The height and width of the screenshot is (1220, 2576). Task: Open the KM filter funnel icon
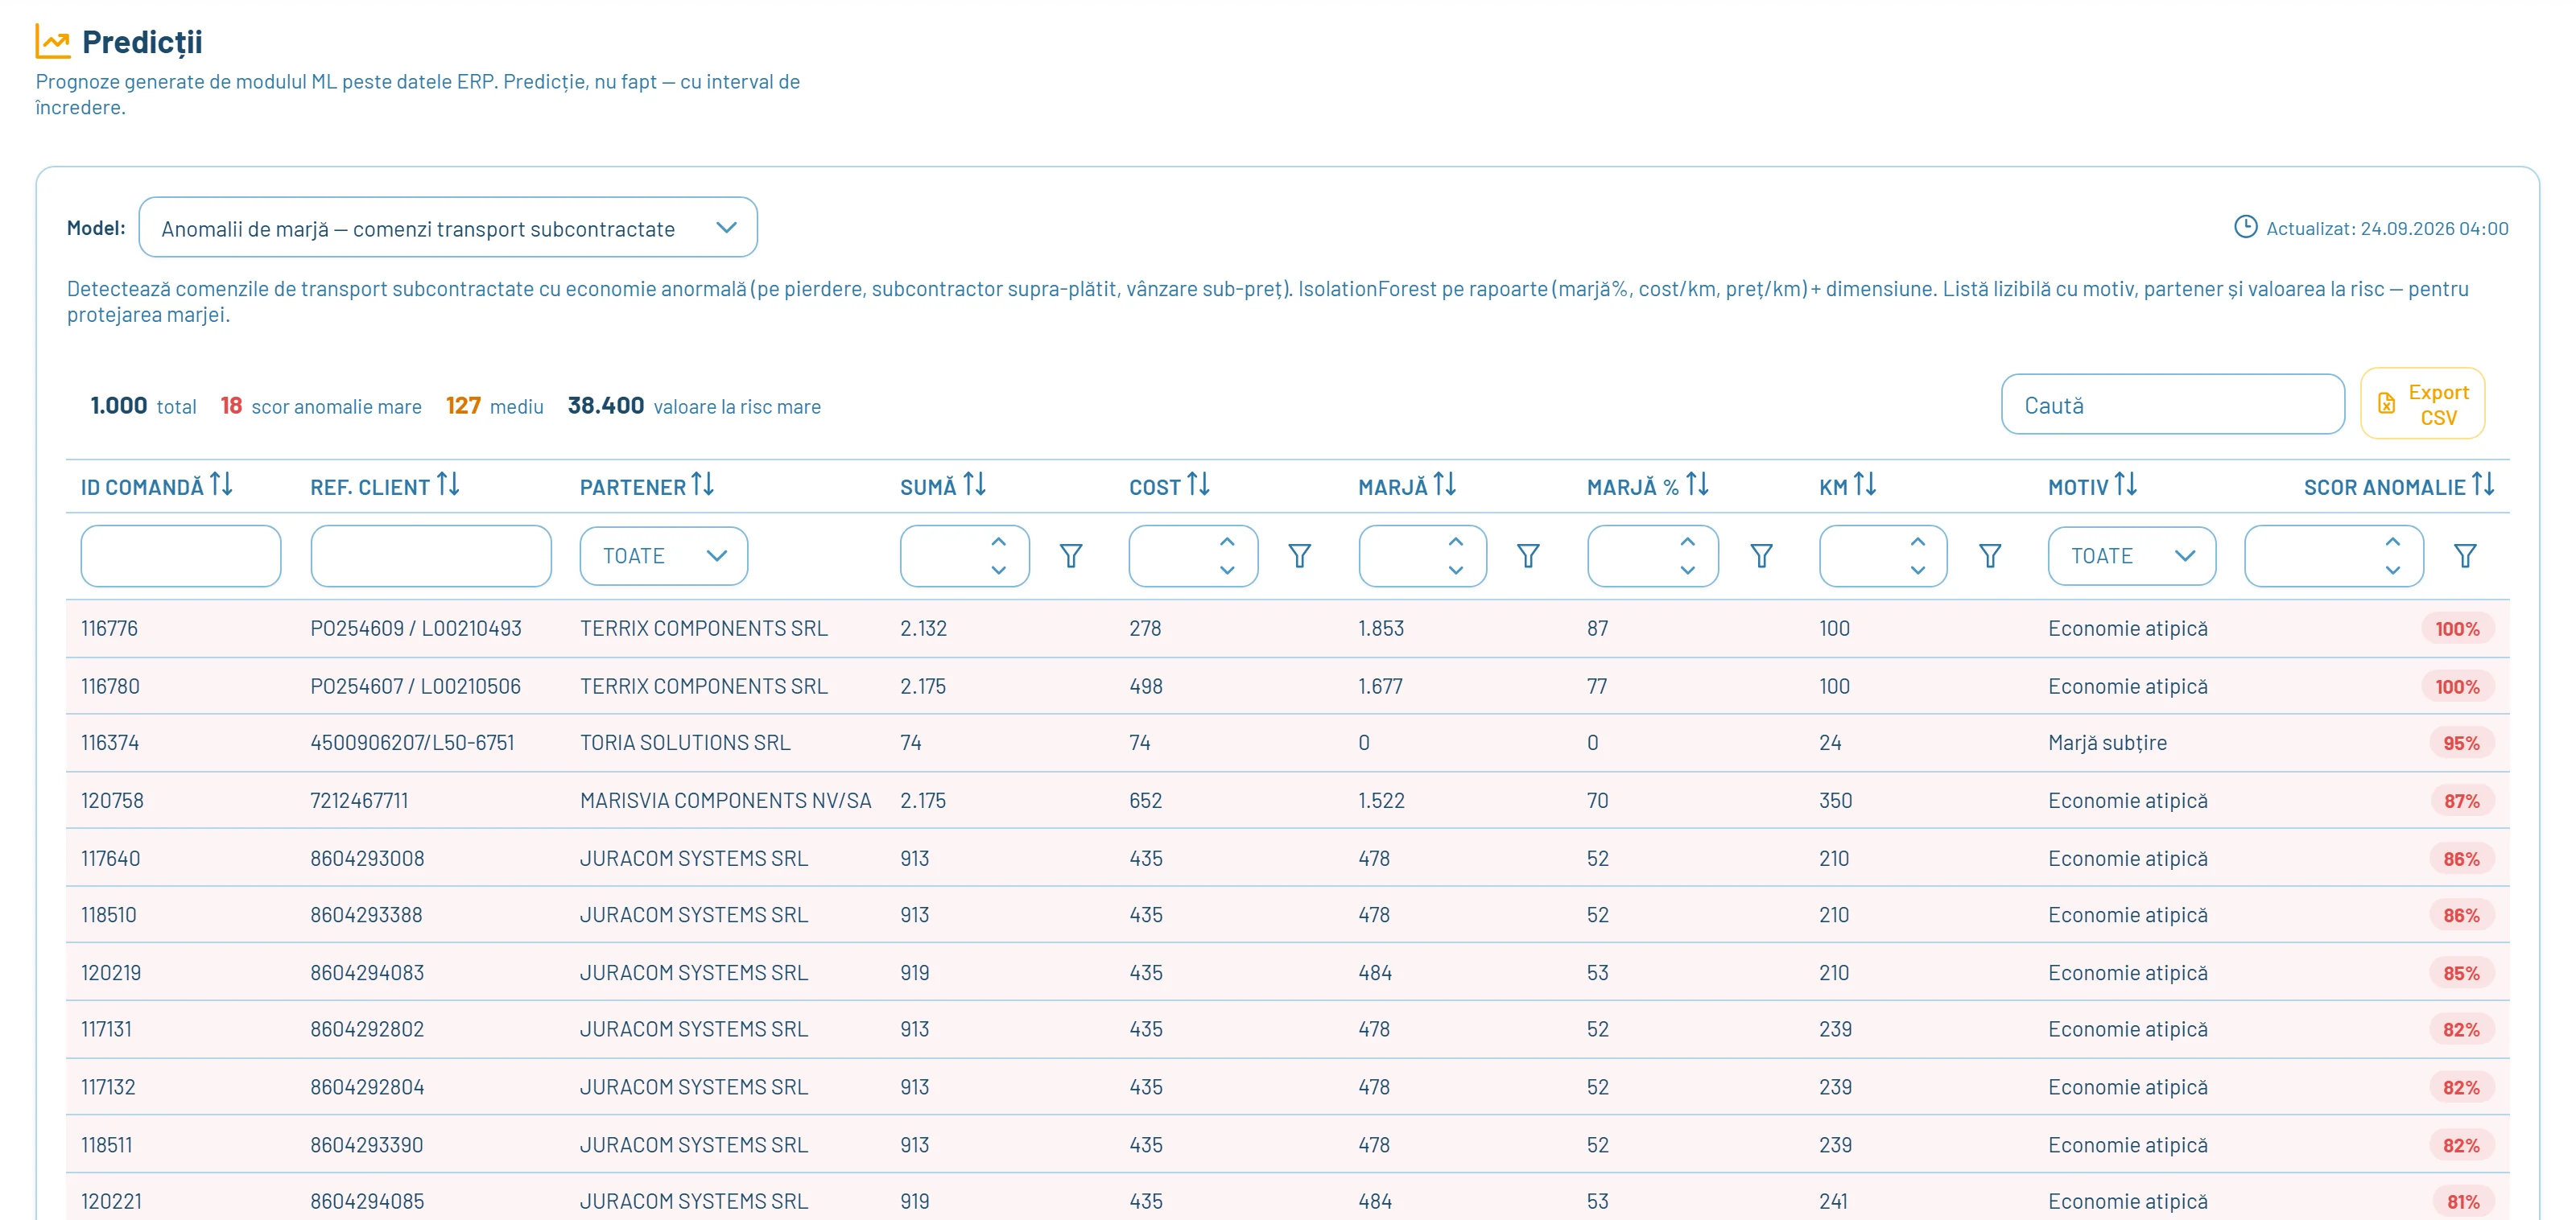tap(1990, 556)
